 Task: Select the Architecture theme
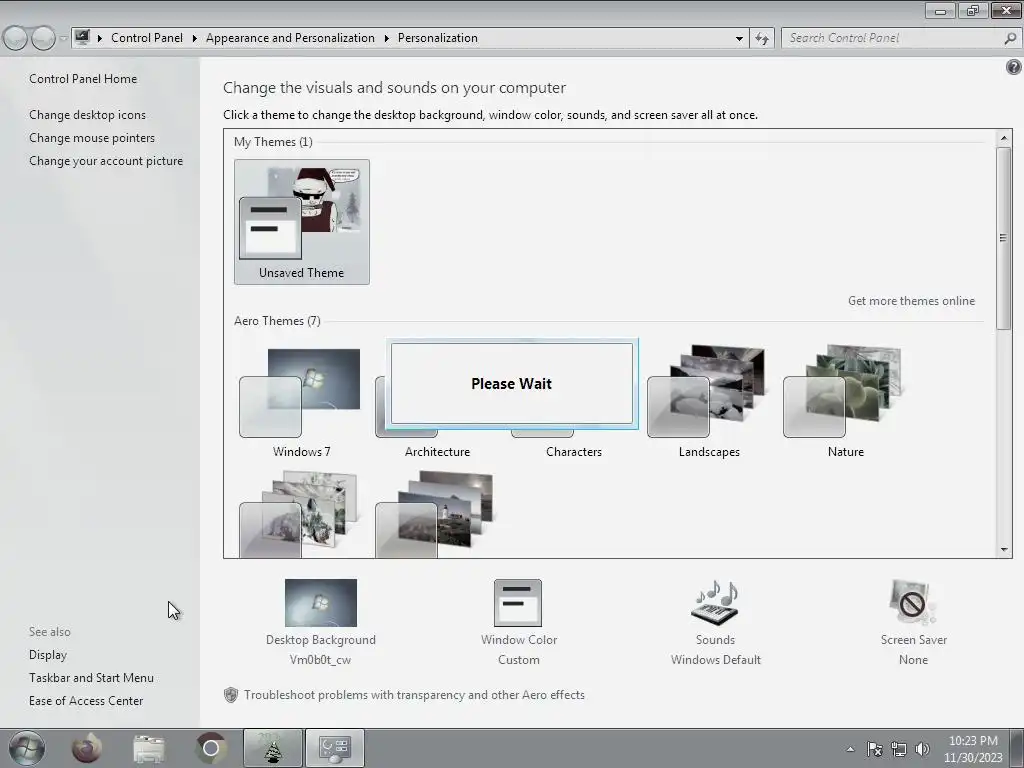click(437, 452)
